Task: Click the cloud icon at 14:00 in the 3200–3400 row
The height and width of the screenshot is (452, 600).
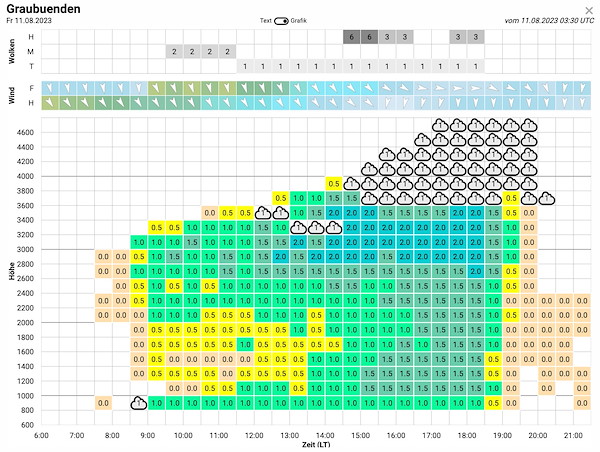Action: [x=334, y=227]
